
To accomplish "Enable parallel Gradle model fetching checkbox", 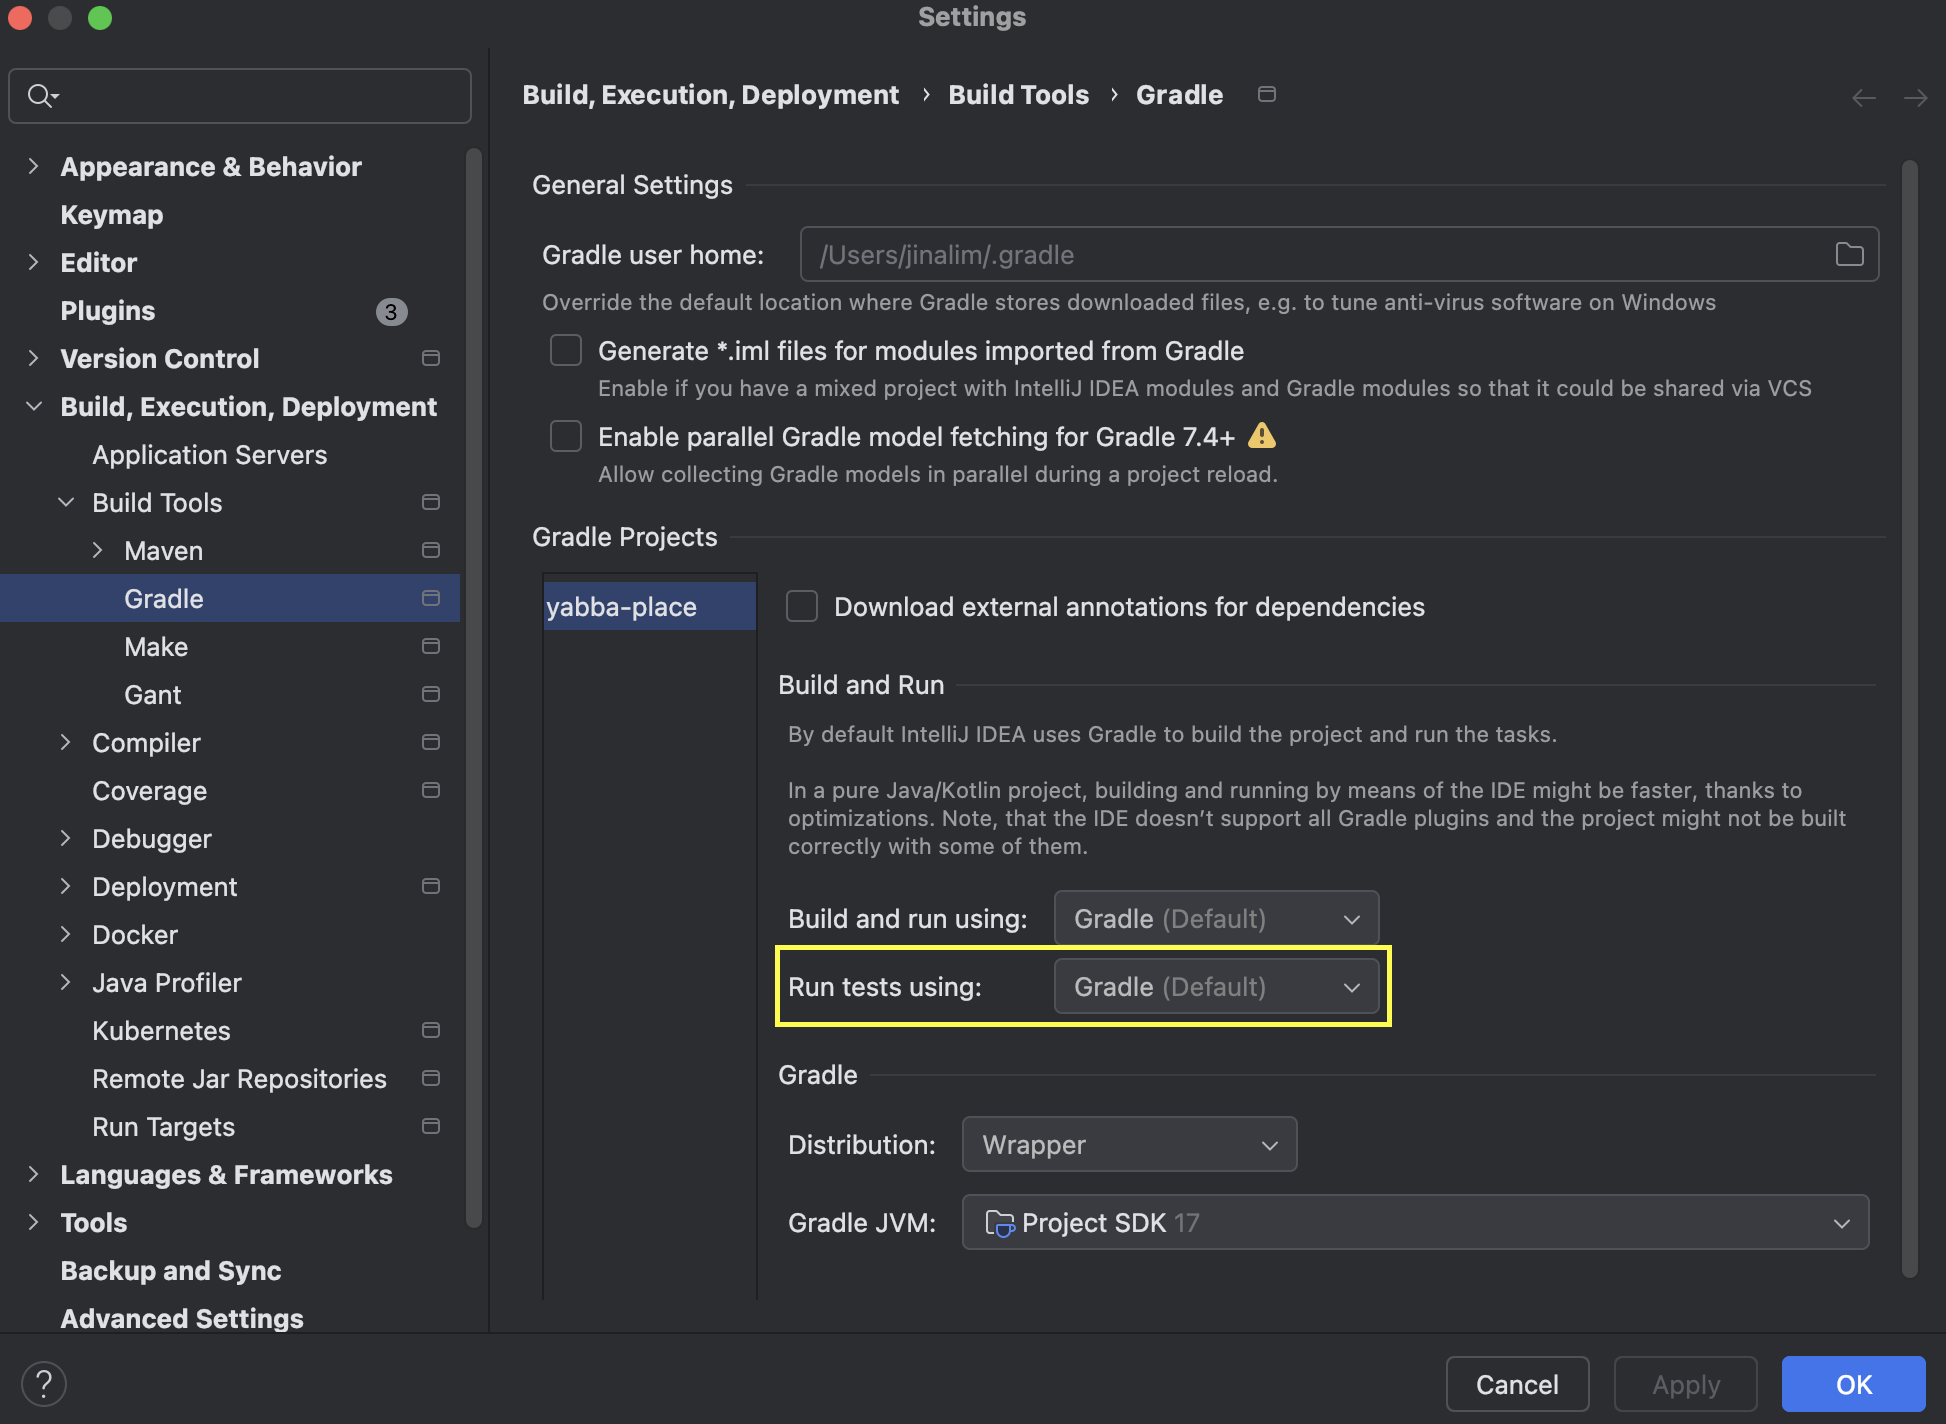I will point(566,436).
